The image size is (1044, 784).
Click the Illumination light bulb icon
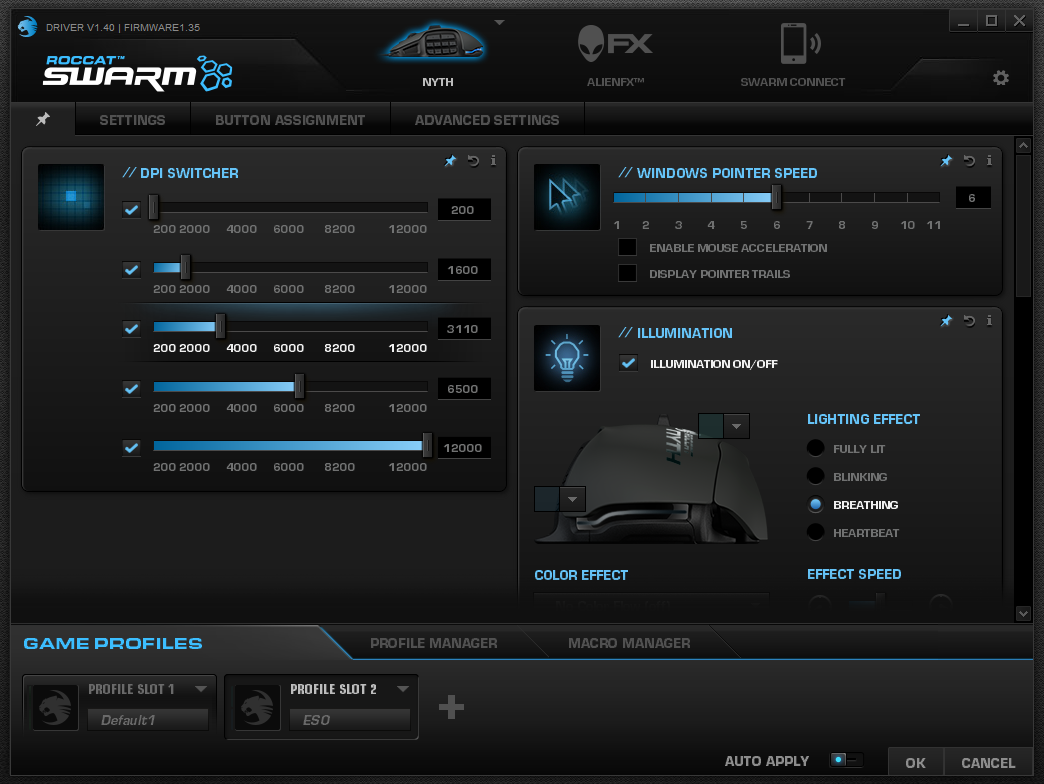567,358
